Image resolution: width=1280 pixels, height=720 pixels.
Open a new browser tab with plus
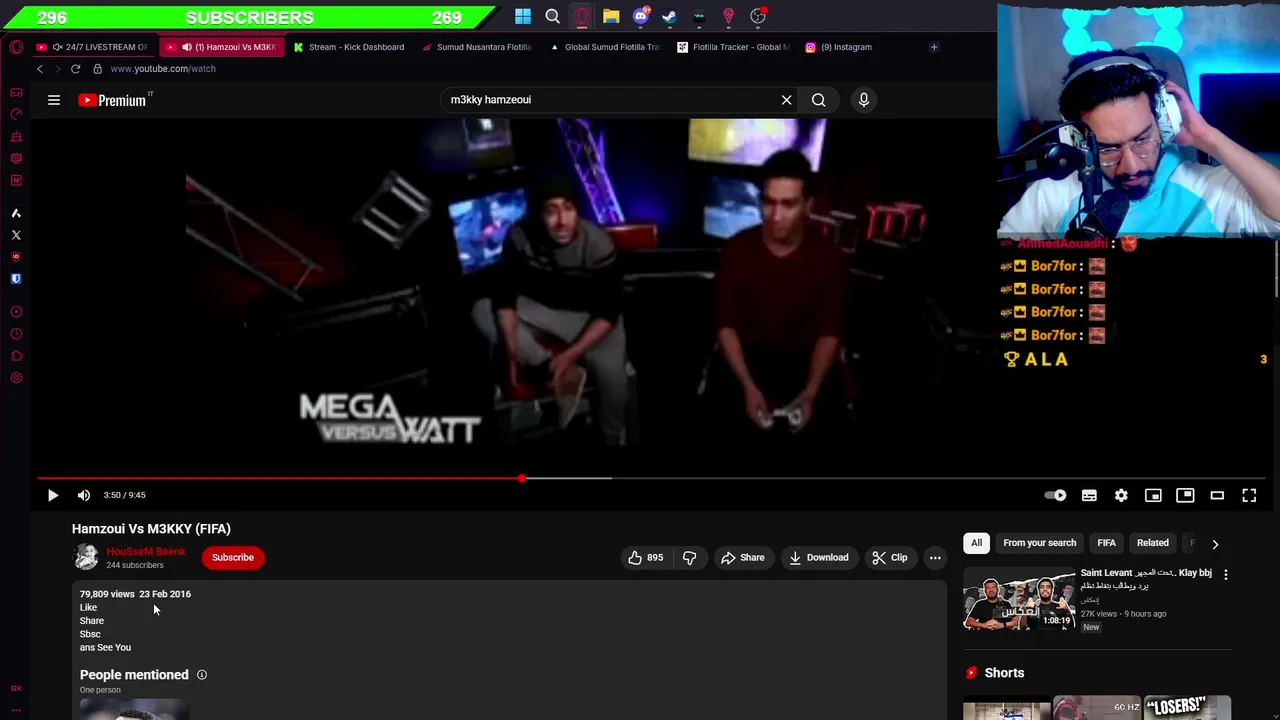[934, 47]
